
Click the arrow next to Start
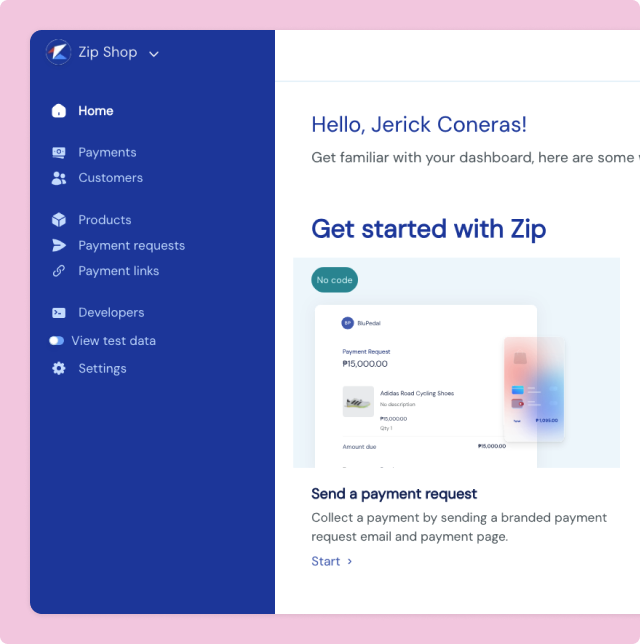pos(350,561)
